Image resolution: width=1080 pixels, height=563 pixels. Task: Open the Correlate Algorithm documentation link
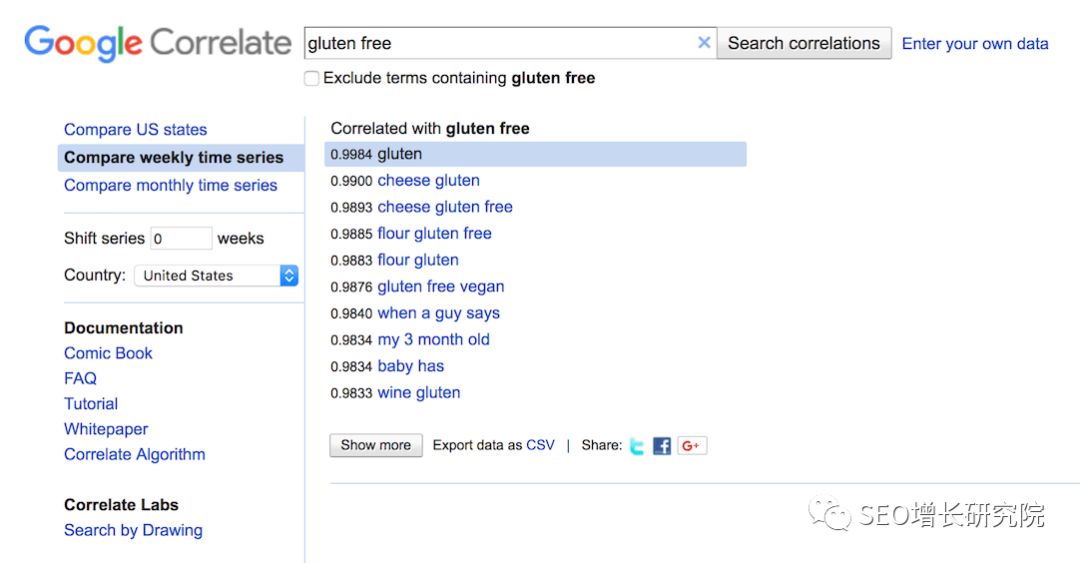[x=134, y=455]
